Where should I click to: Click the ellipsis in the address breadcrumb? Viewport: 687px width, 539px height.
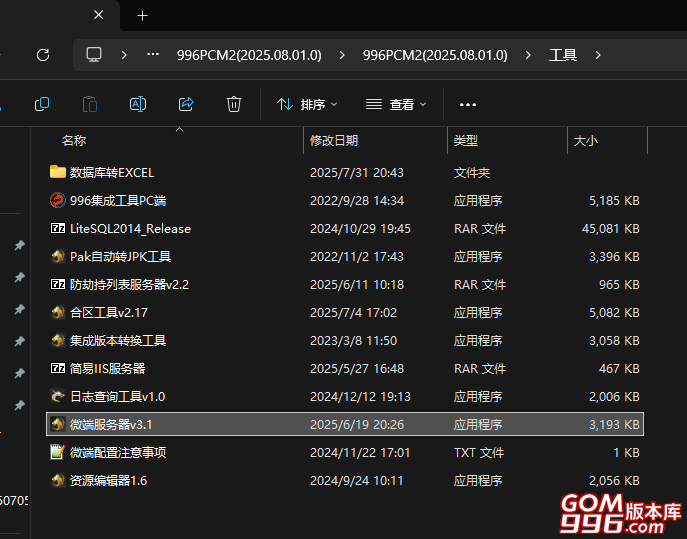pyautogui.click(x=153, y=55)
